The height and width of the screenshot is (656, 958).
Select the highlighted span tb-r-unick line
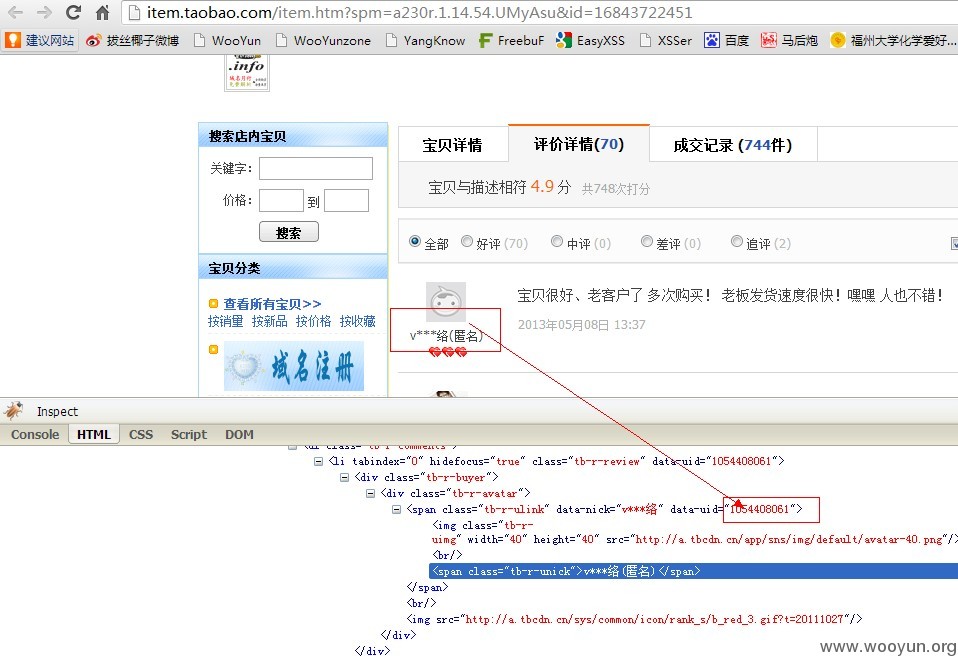(x=693, y=571)
